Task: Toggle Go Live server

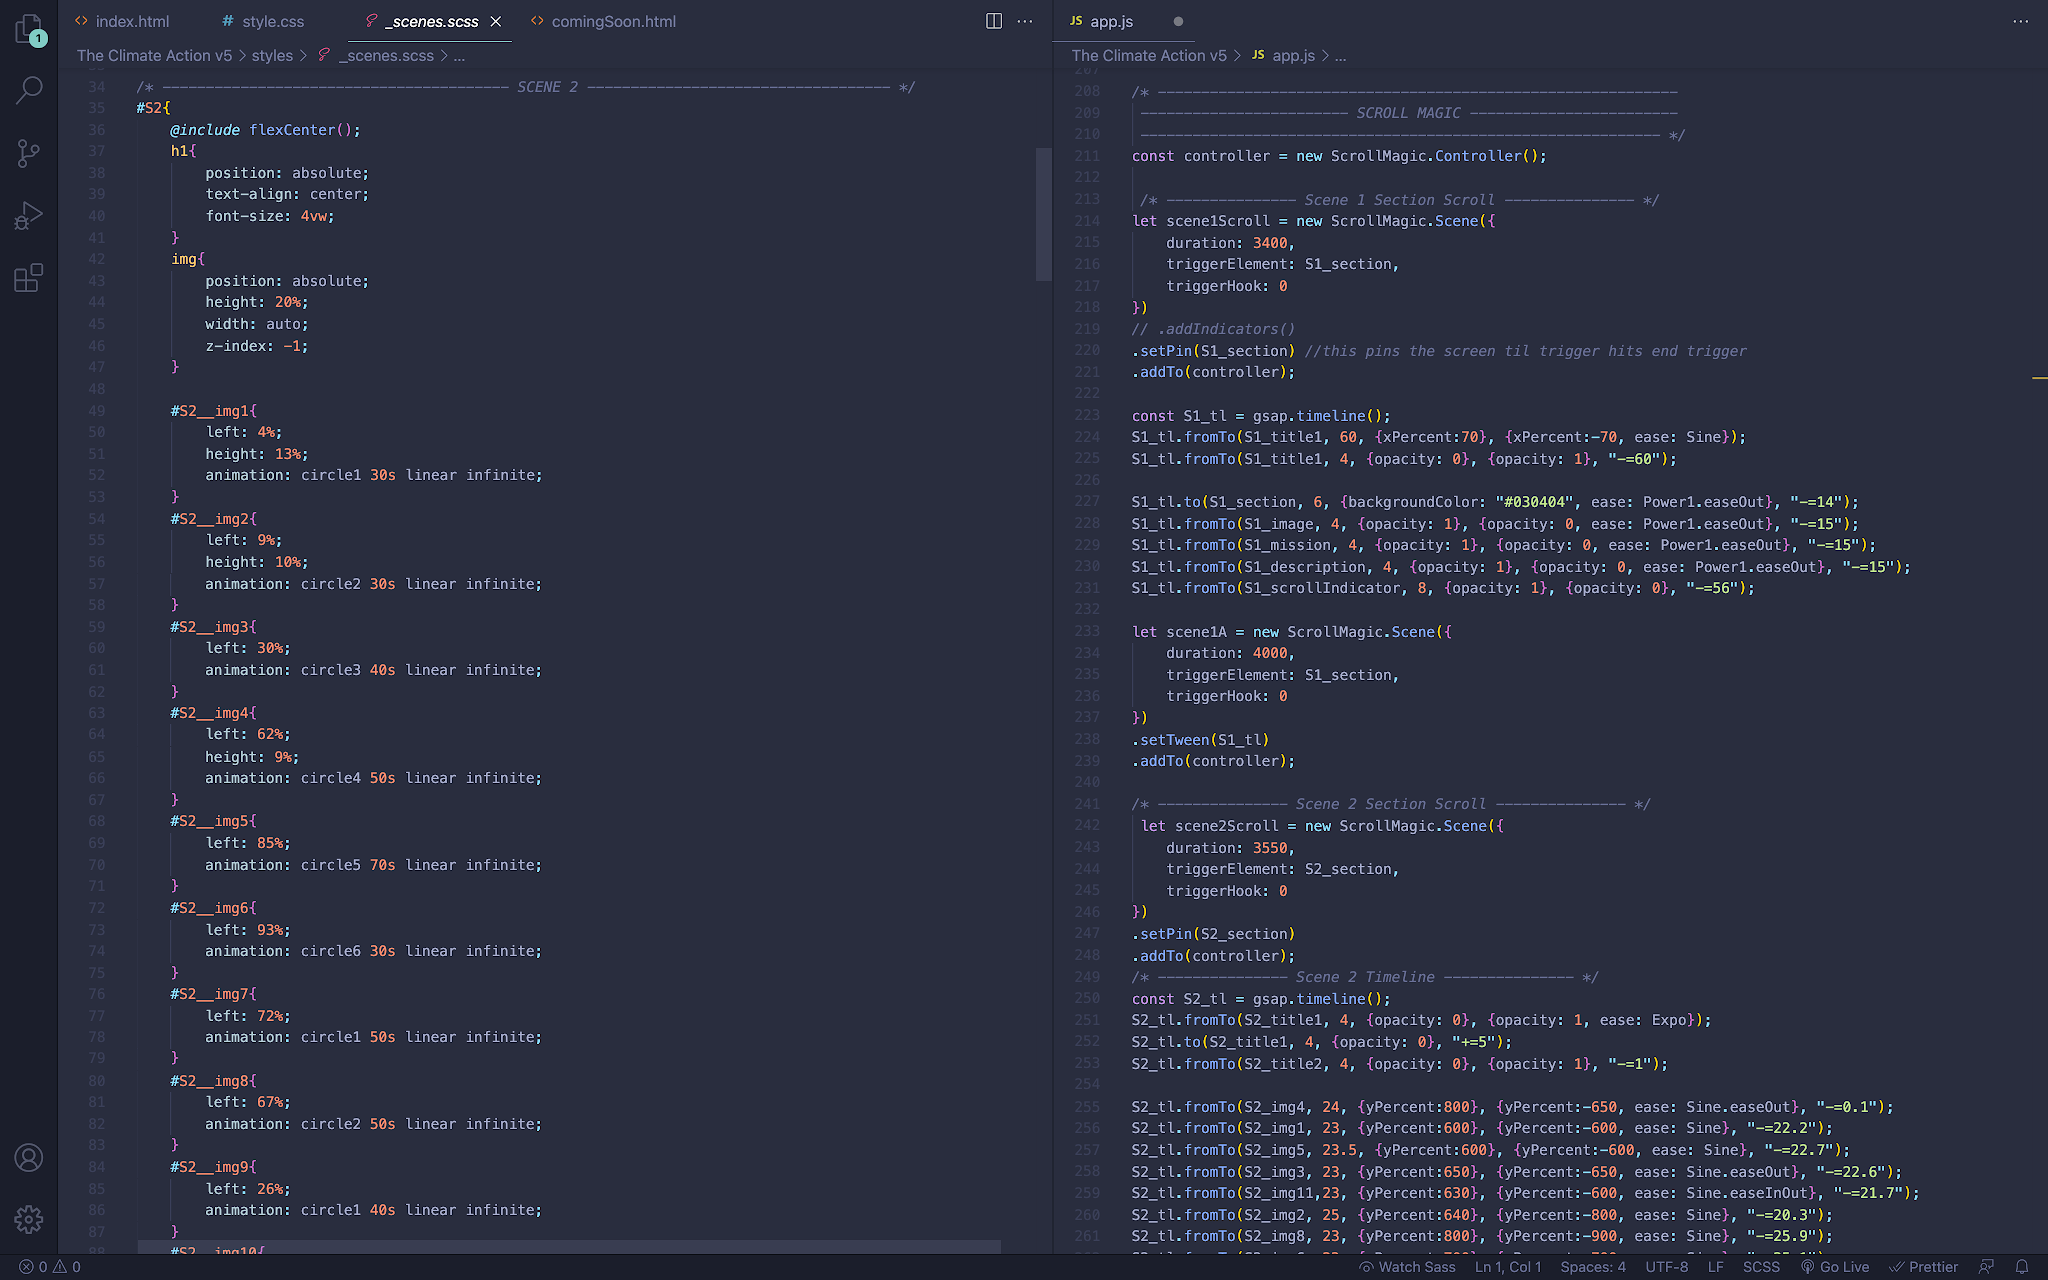Action: click(x=1835, y=1266)
